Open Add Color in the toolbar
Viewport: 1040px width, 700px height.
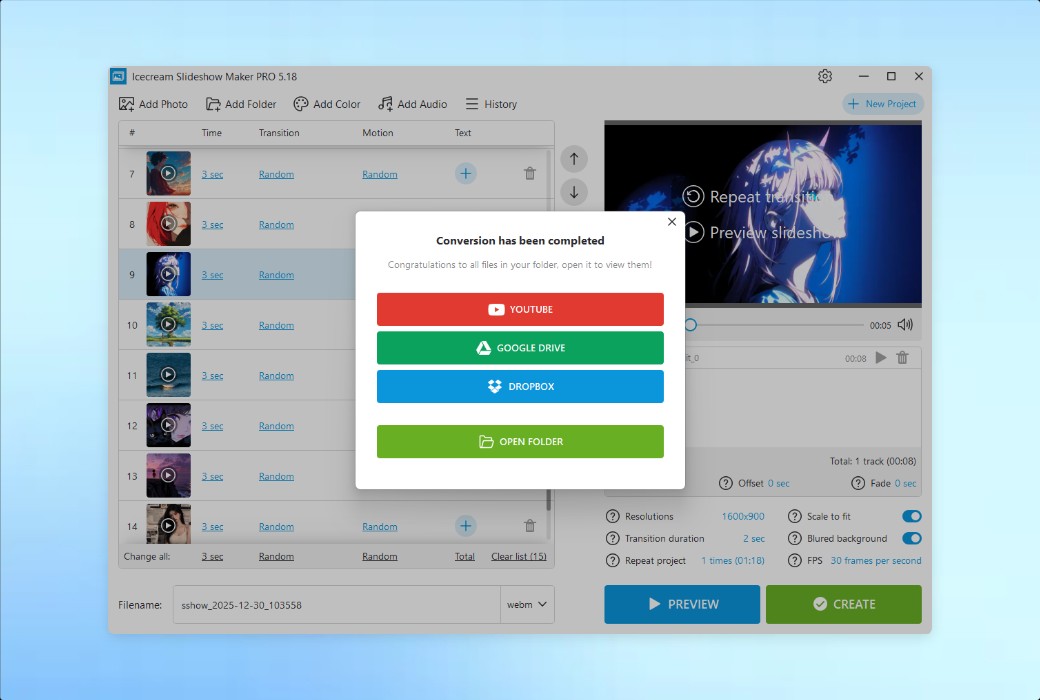(327, 103)
